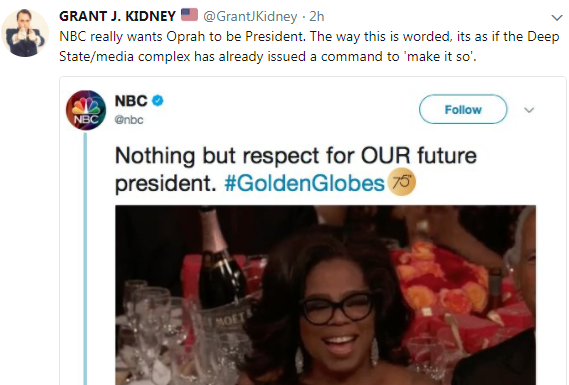
Task: Click the tweet text about NBC wanting Oprah
Action: [x=309, y=46]
